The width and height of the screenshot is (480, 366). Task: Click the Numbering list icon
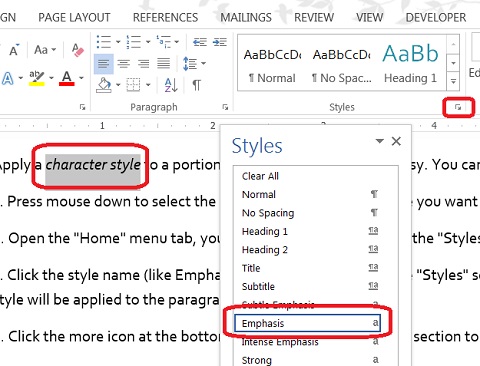(134, 42)
